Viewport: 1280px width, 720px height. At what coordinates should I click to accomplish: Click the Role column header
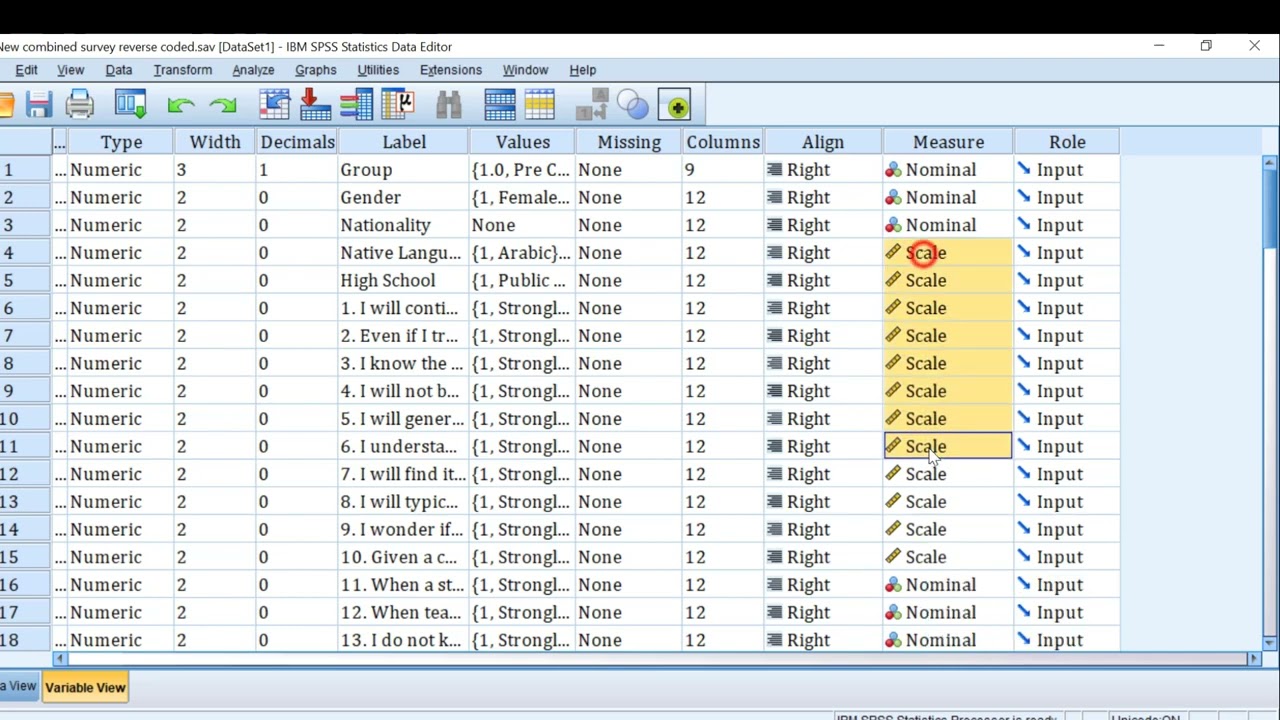click(1067, 142)
